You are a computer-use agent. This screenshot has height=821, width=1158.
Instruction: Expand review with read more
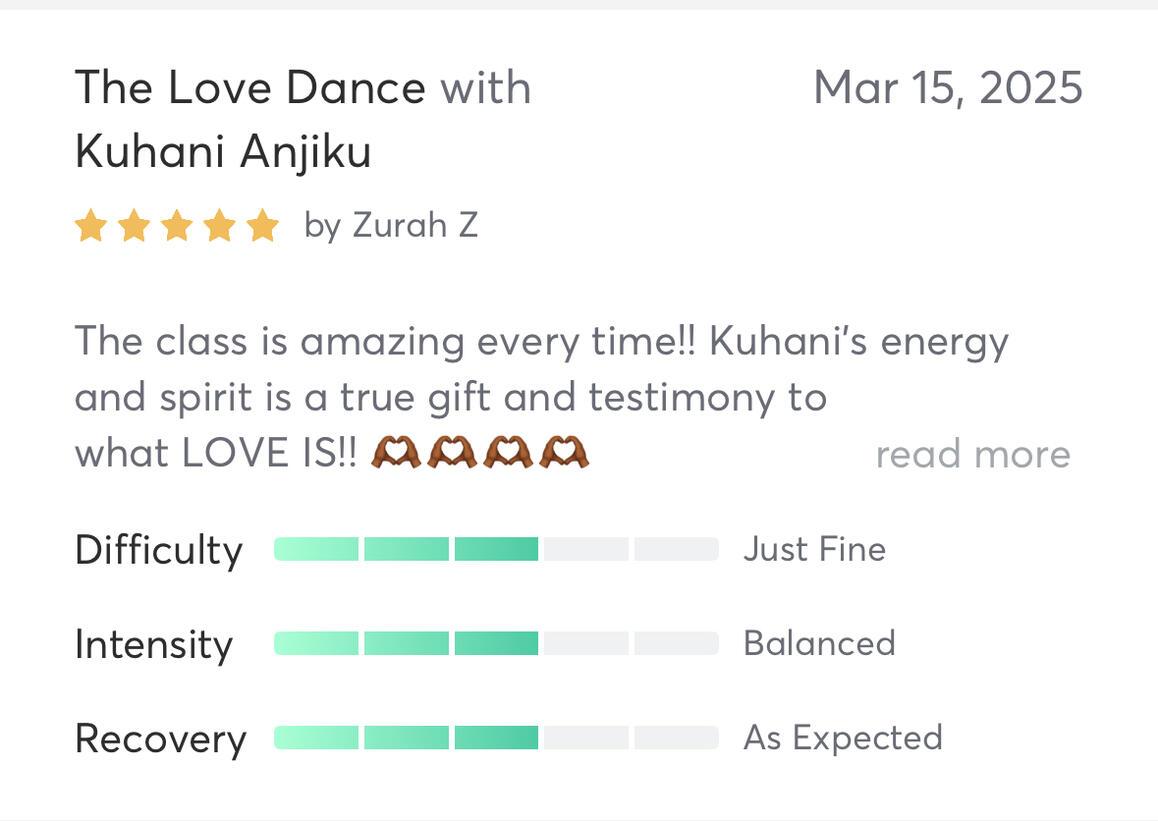coord(972,455)
